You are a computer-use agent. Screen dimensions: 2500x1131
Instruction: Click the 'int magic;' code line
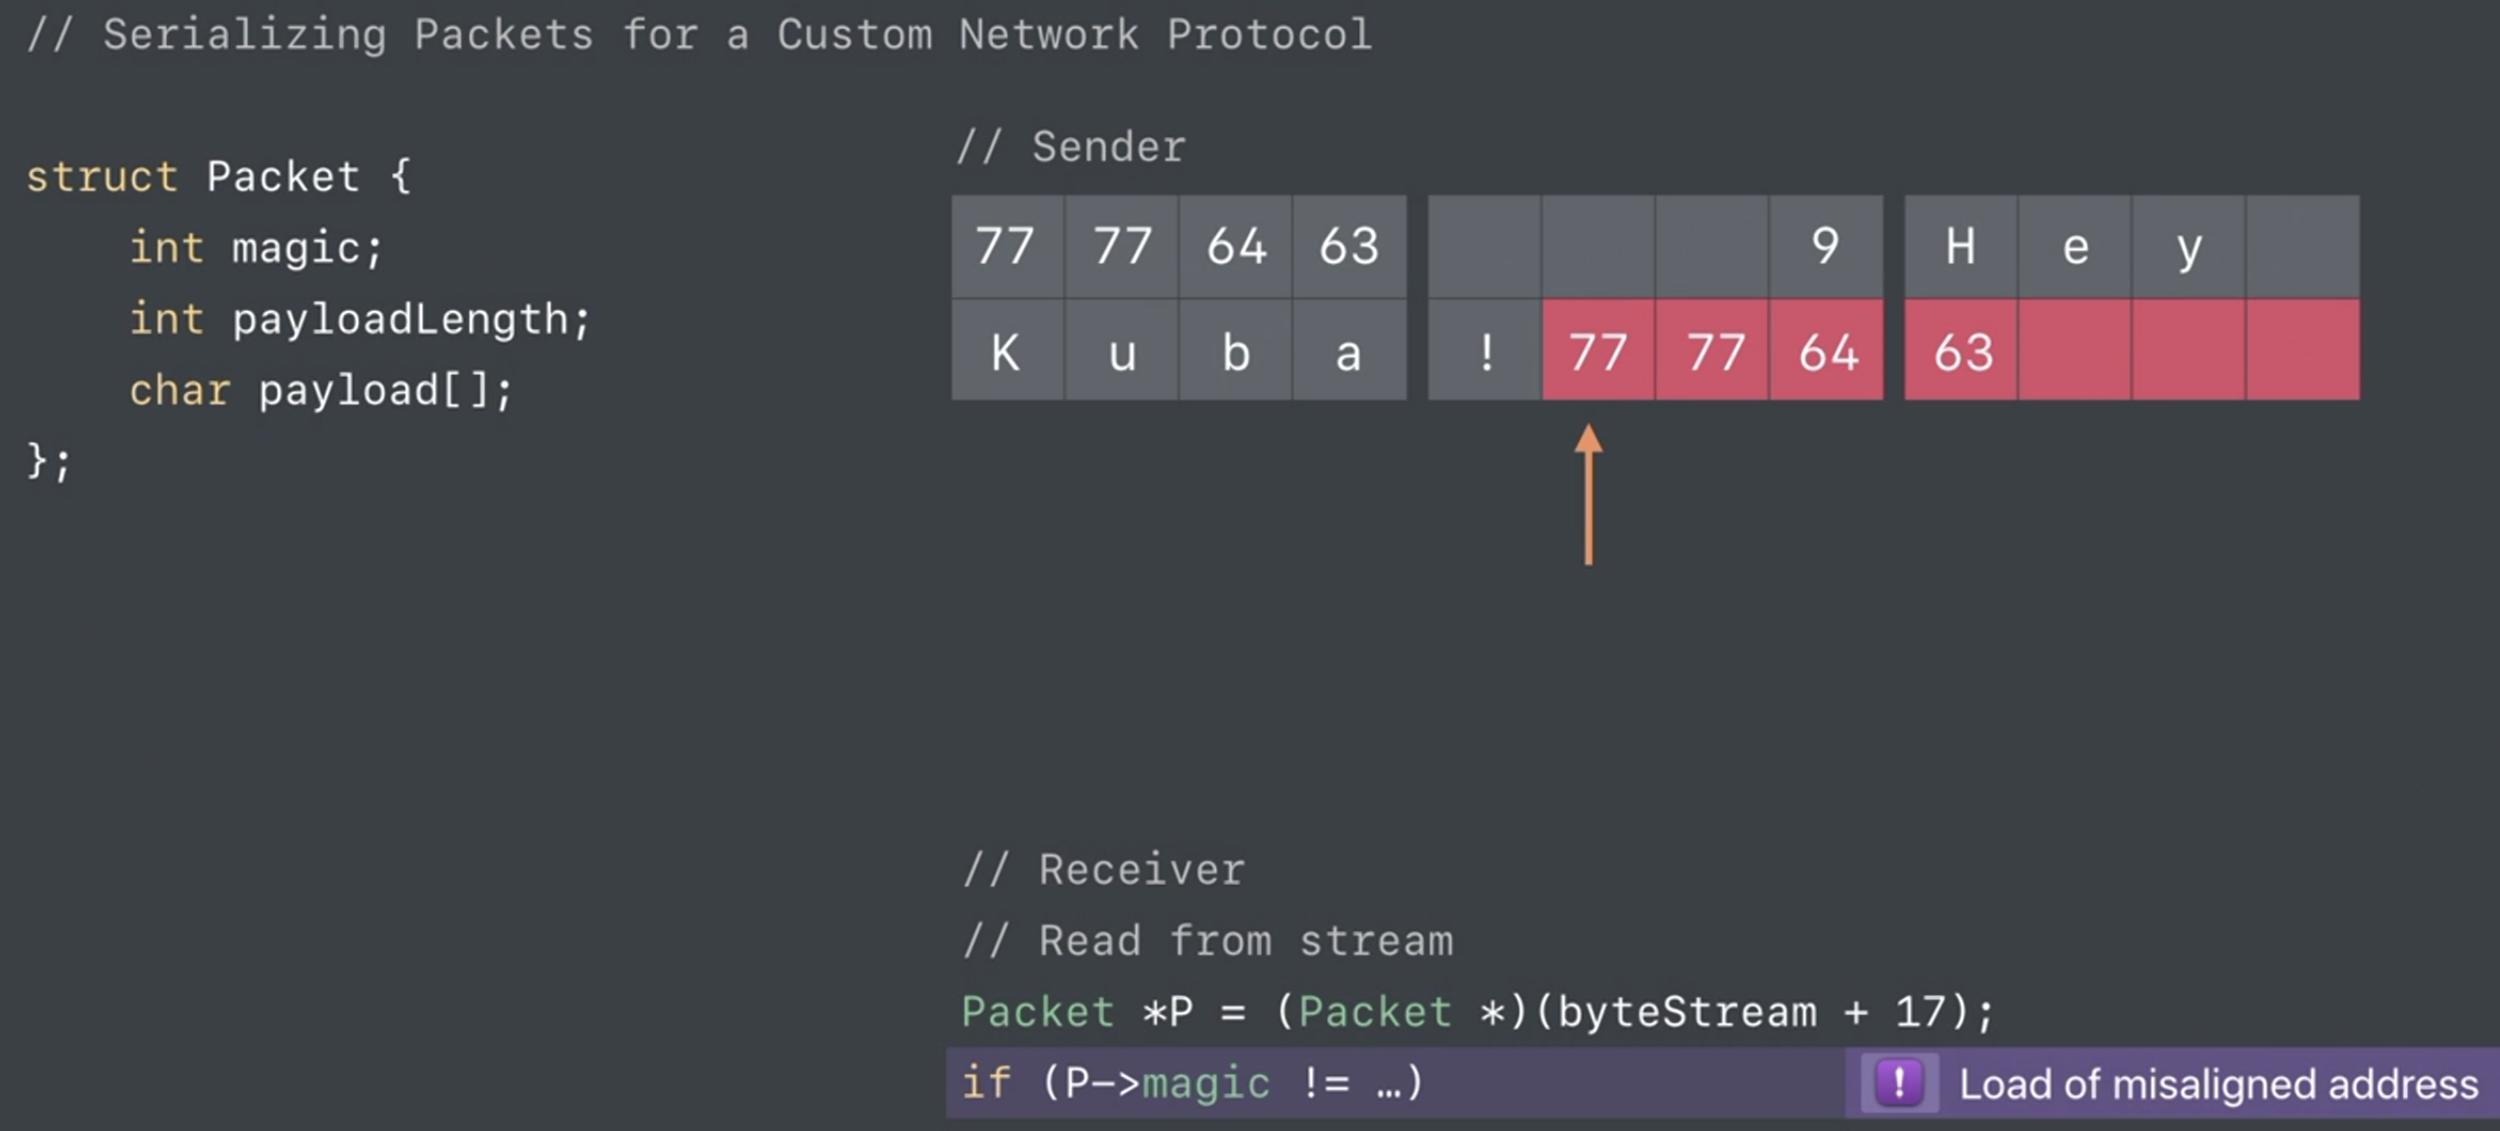[256, 248]
